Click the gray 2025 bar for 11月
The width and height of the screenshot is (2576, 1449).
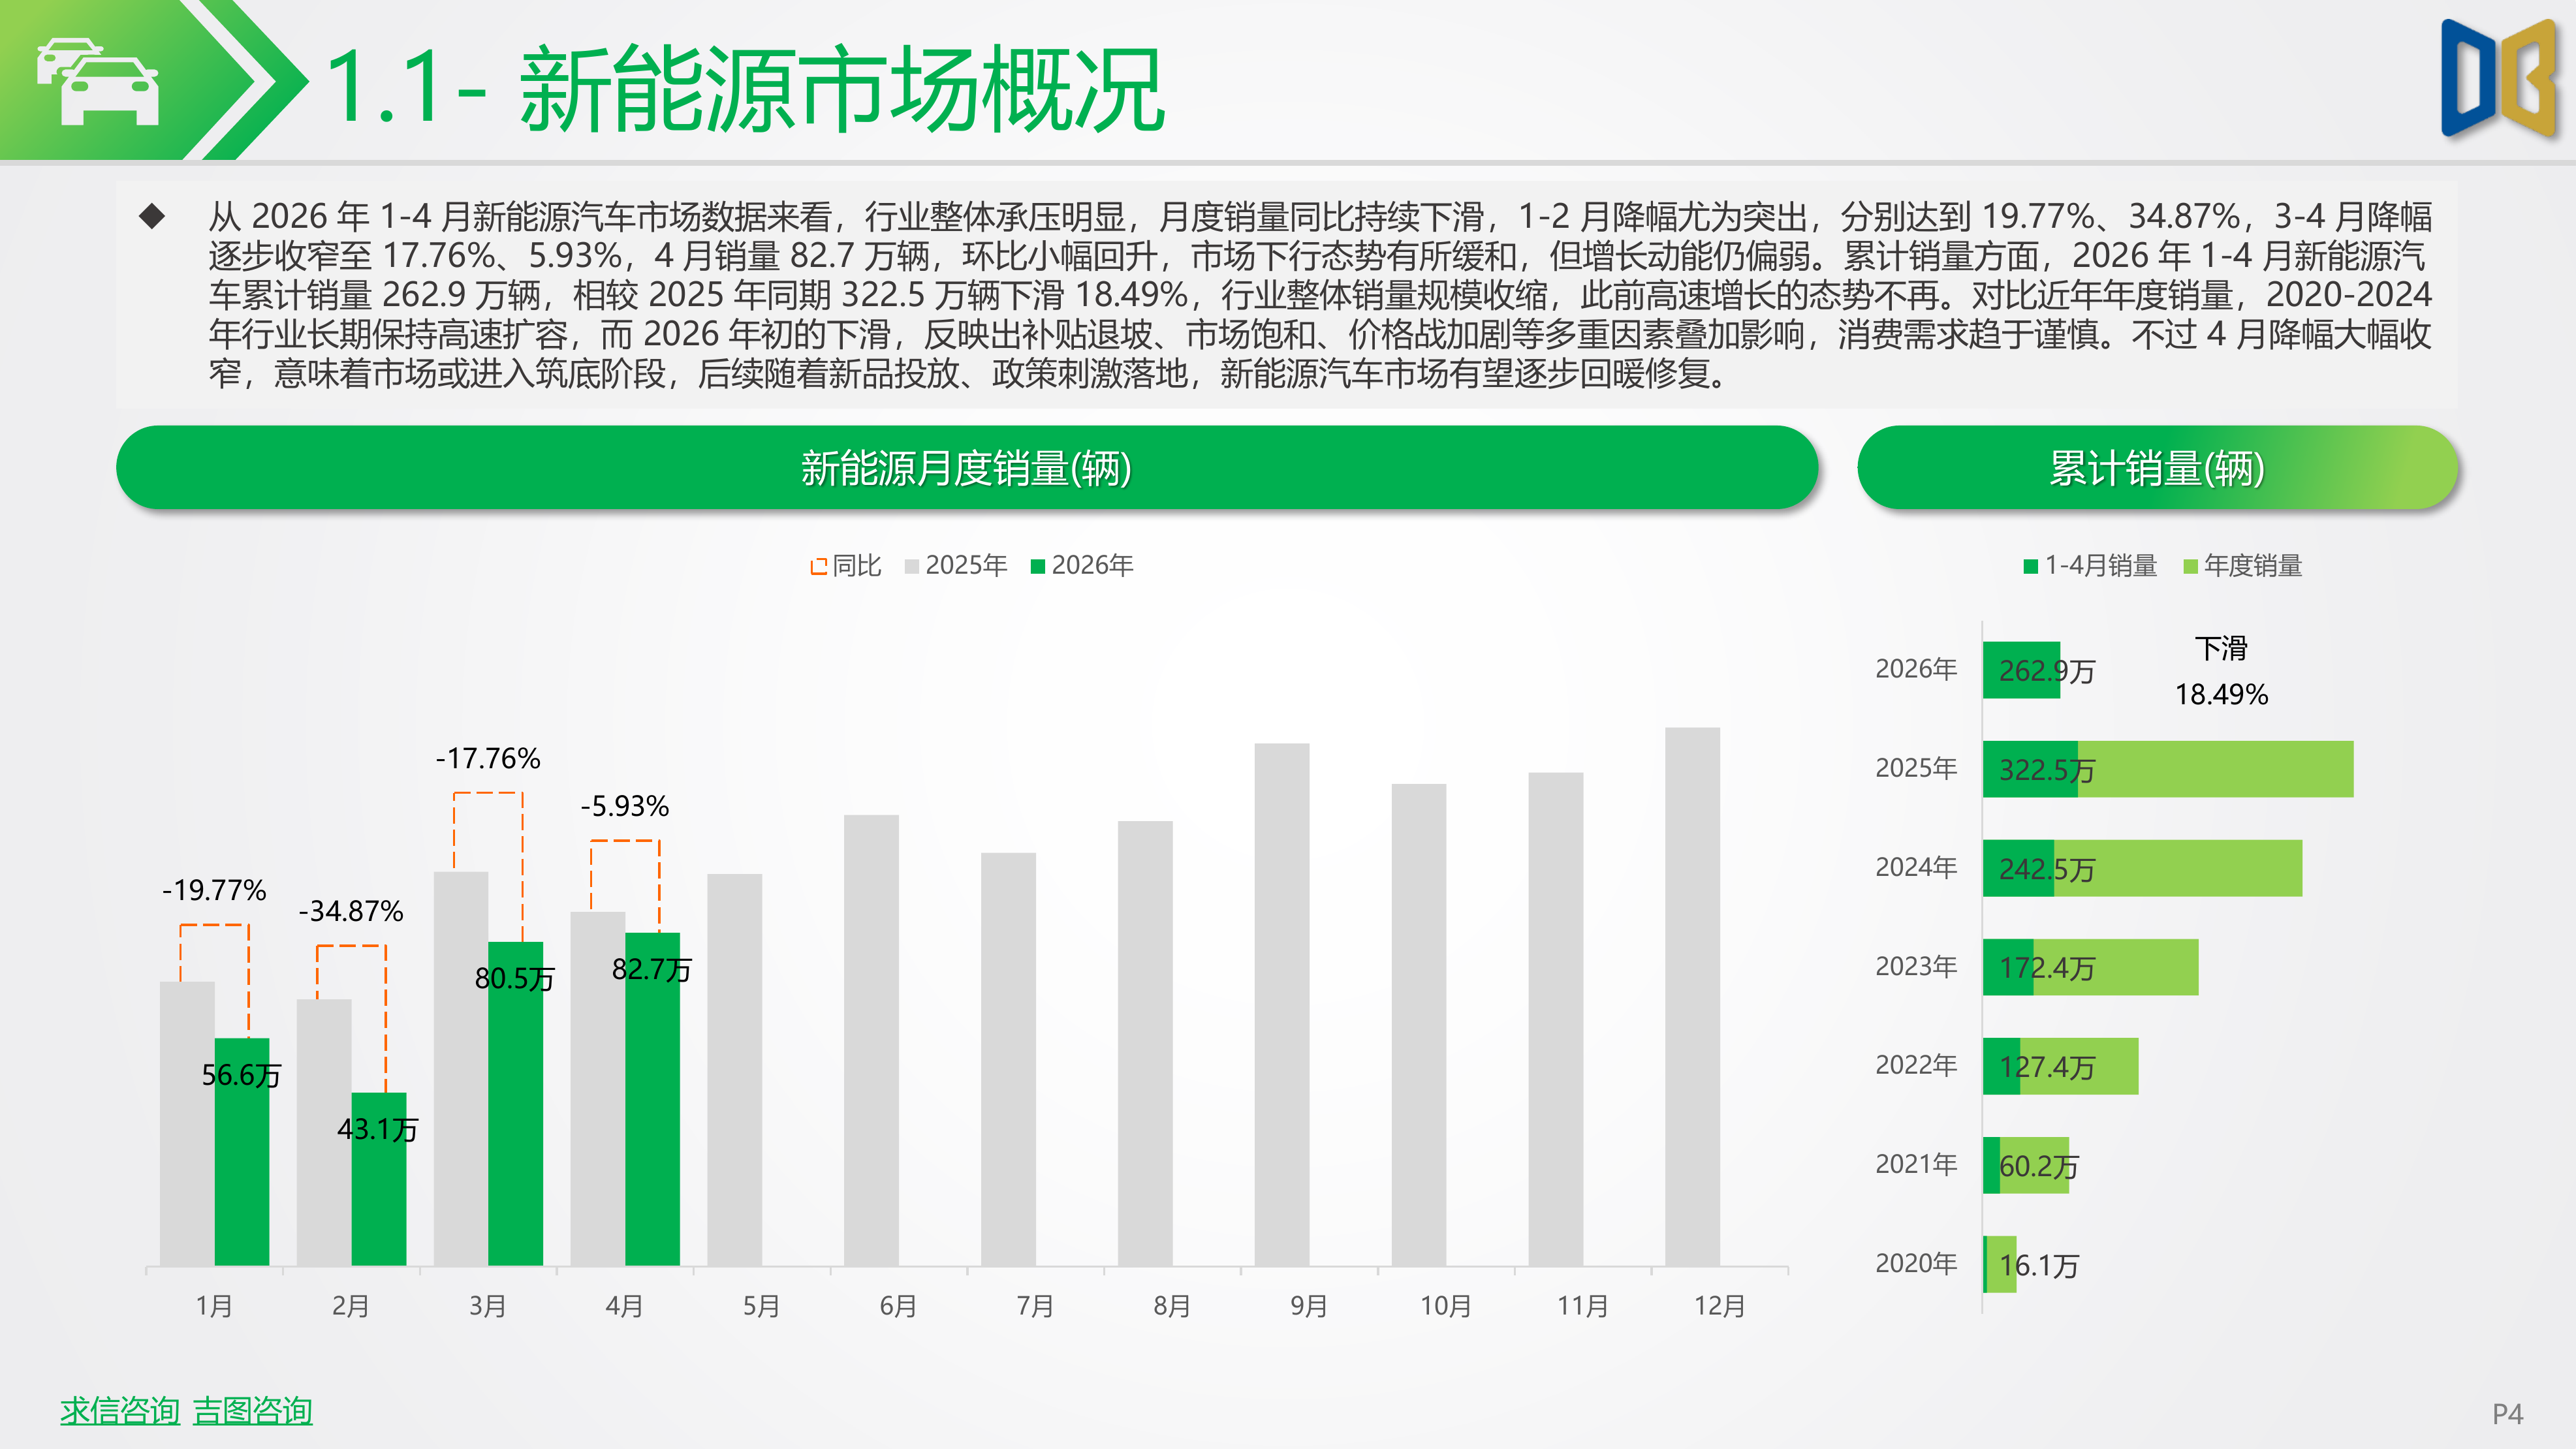[x=1556, y=1019]
